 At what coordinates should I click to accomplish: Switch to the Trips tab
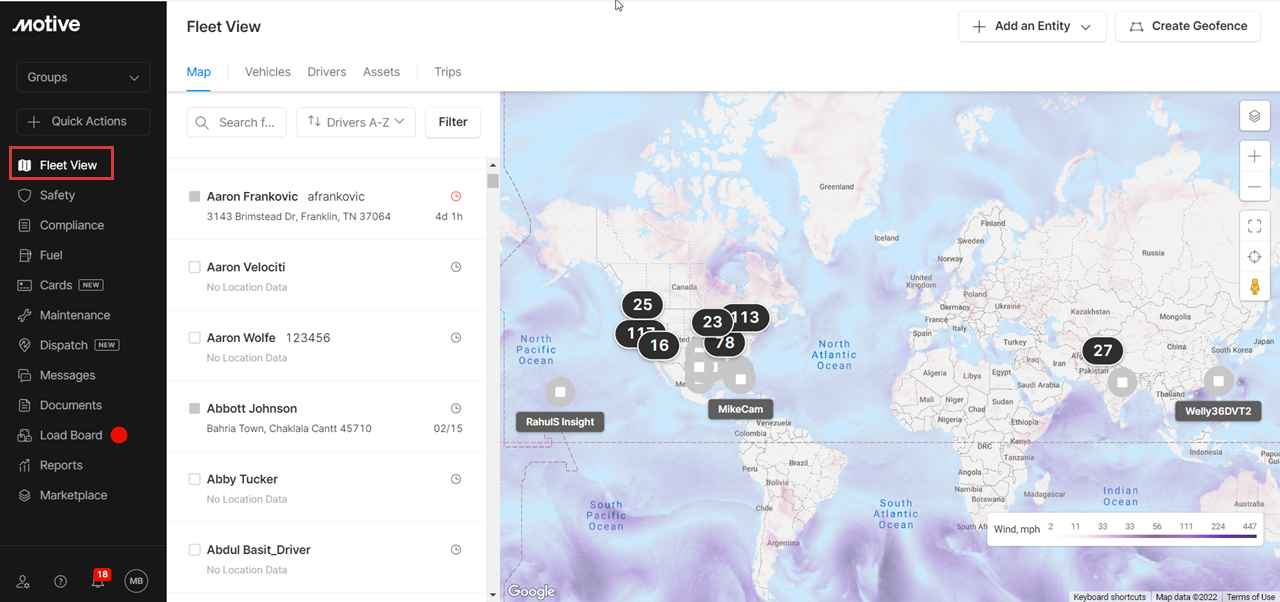click(448, 72)
